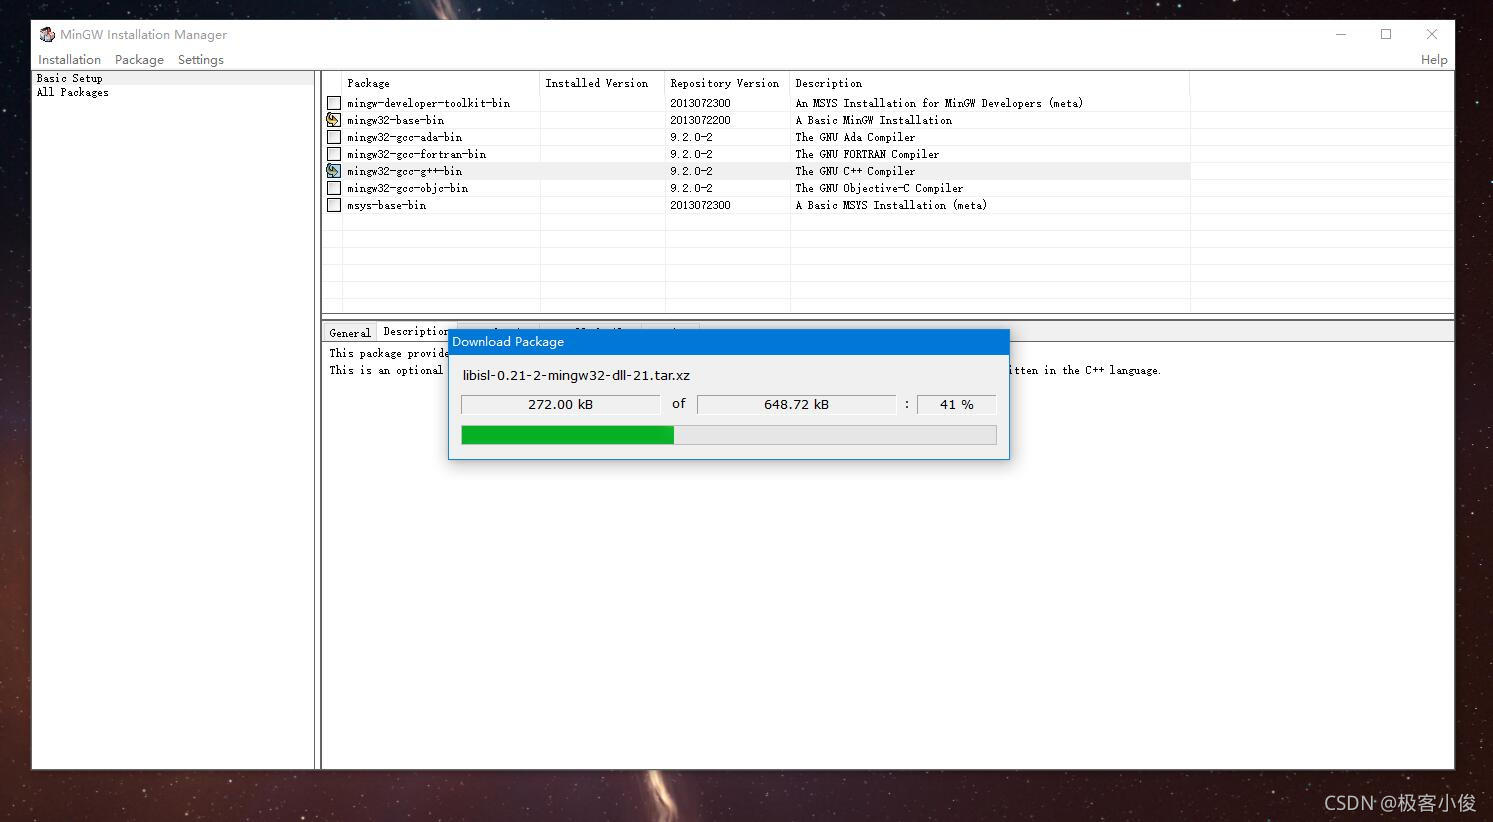Click the 2013072200 repository version cell
The image size is (1493, 822).
click(x=700, y=120)
